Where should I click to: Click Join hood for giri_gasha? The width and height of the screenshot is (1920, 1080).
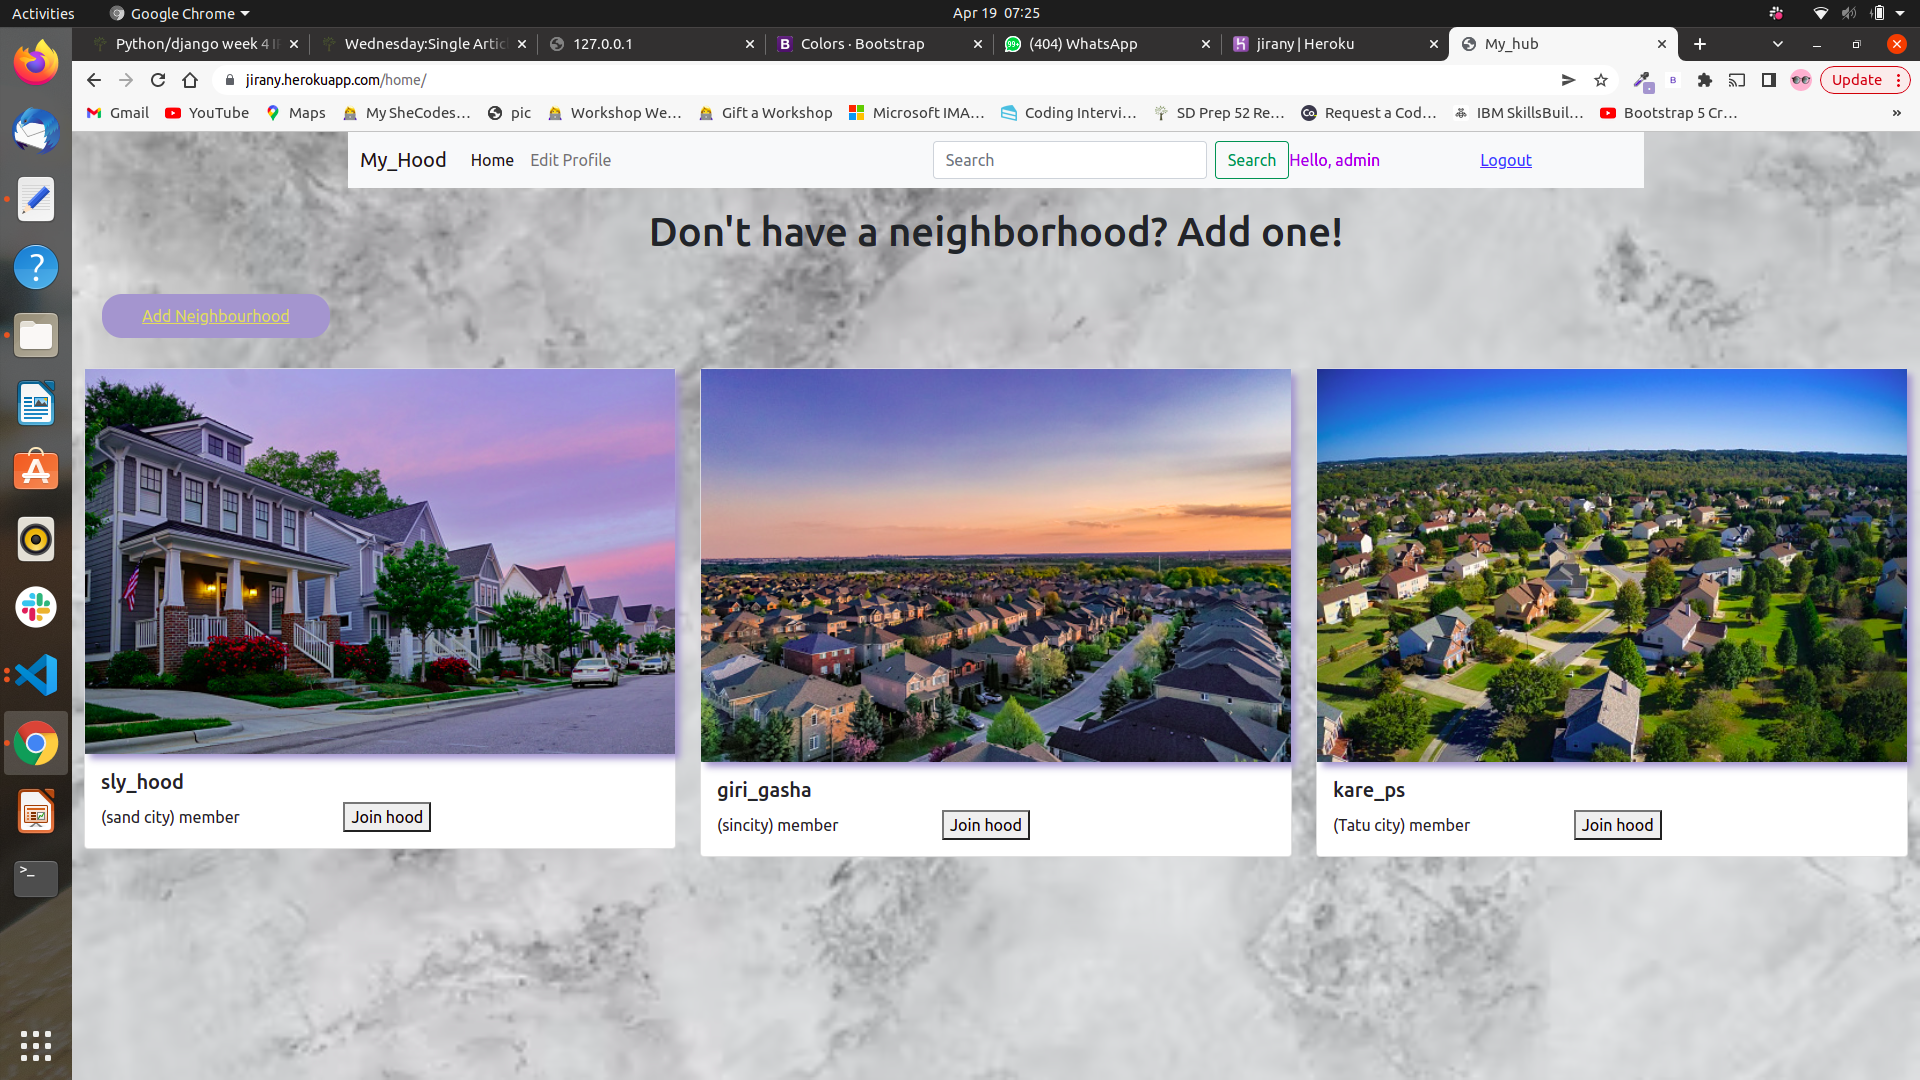[x=985, y=825]
